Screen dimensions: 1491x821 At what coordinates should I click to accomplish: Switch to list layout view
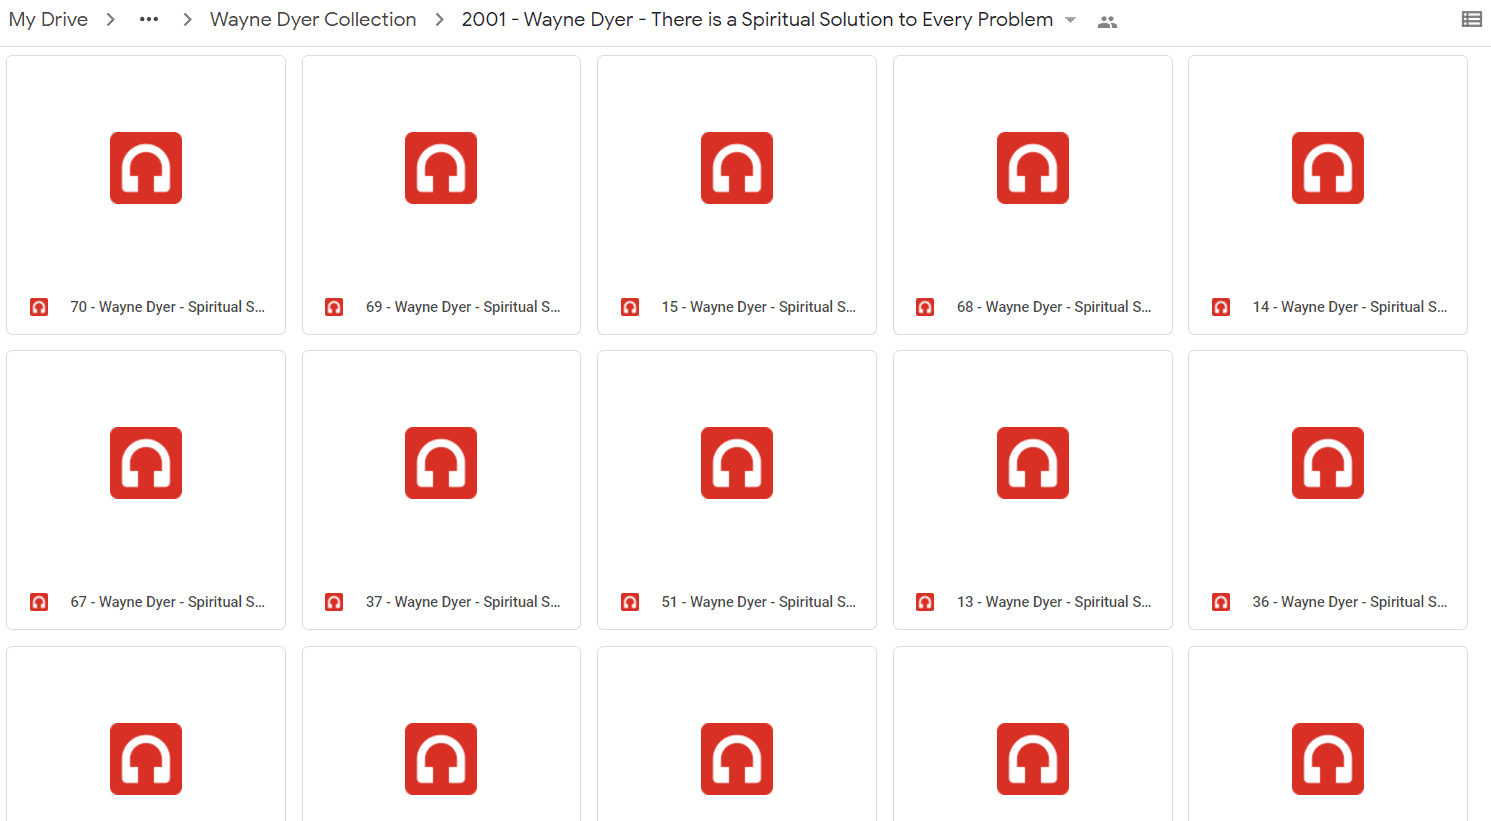click(x=1472, y=19)
